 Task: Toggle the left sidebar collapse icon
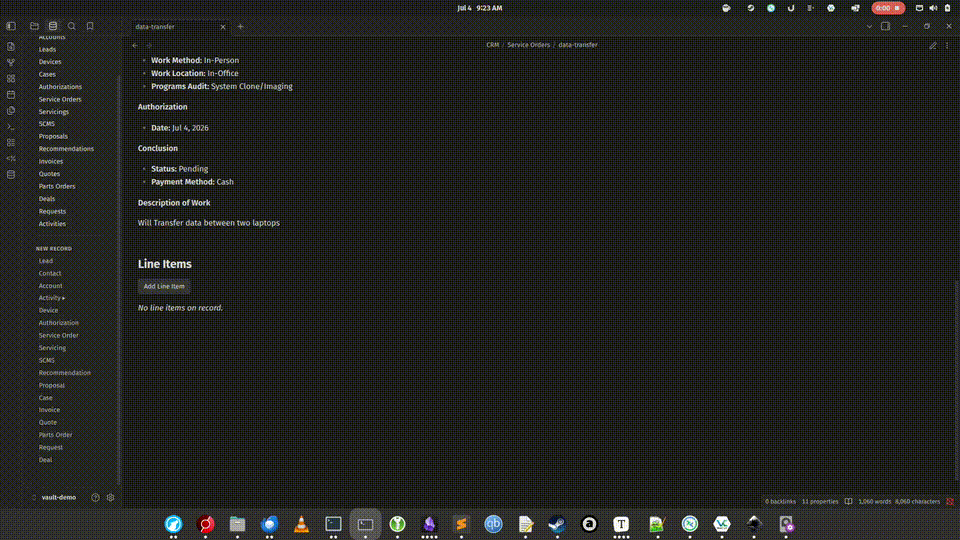coord(11,26)
